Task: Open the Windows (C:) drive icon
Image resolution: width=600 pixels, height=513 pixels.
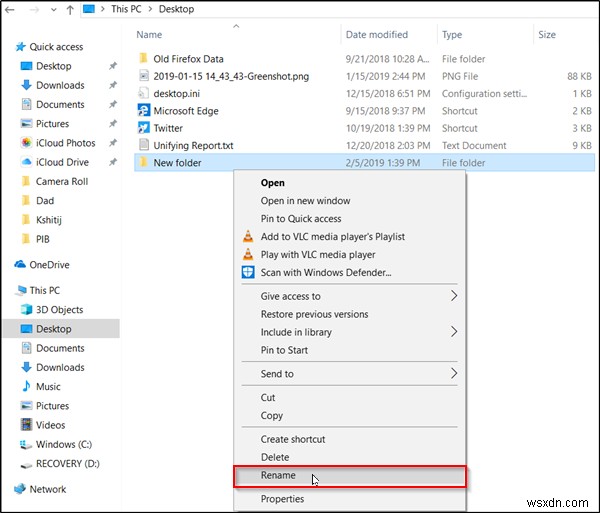Action: tap(26, 445)
